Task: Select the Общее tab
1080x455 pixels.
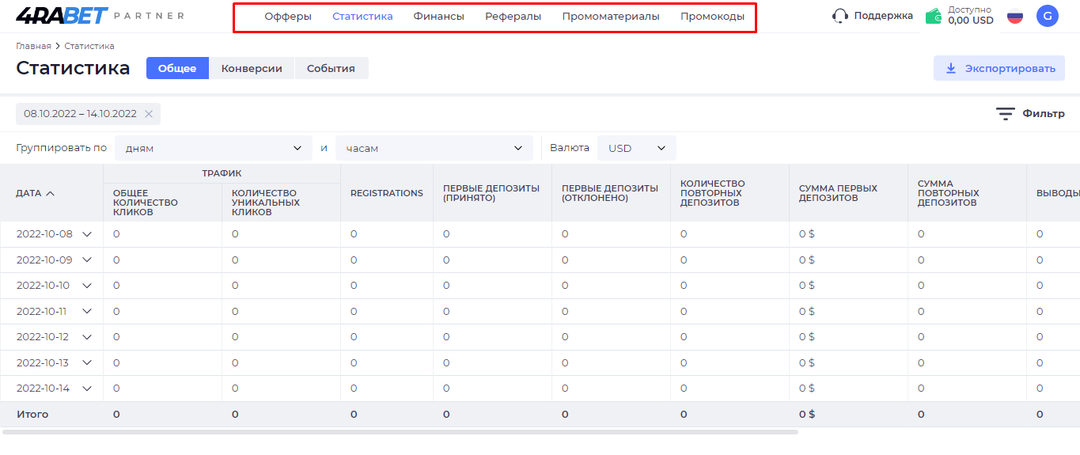Action: (177, 68)
